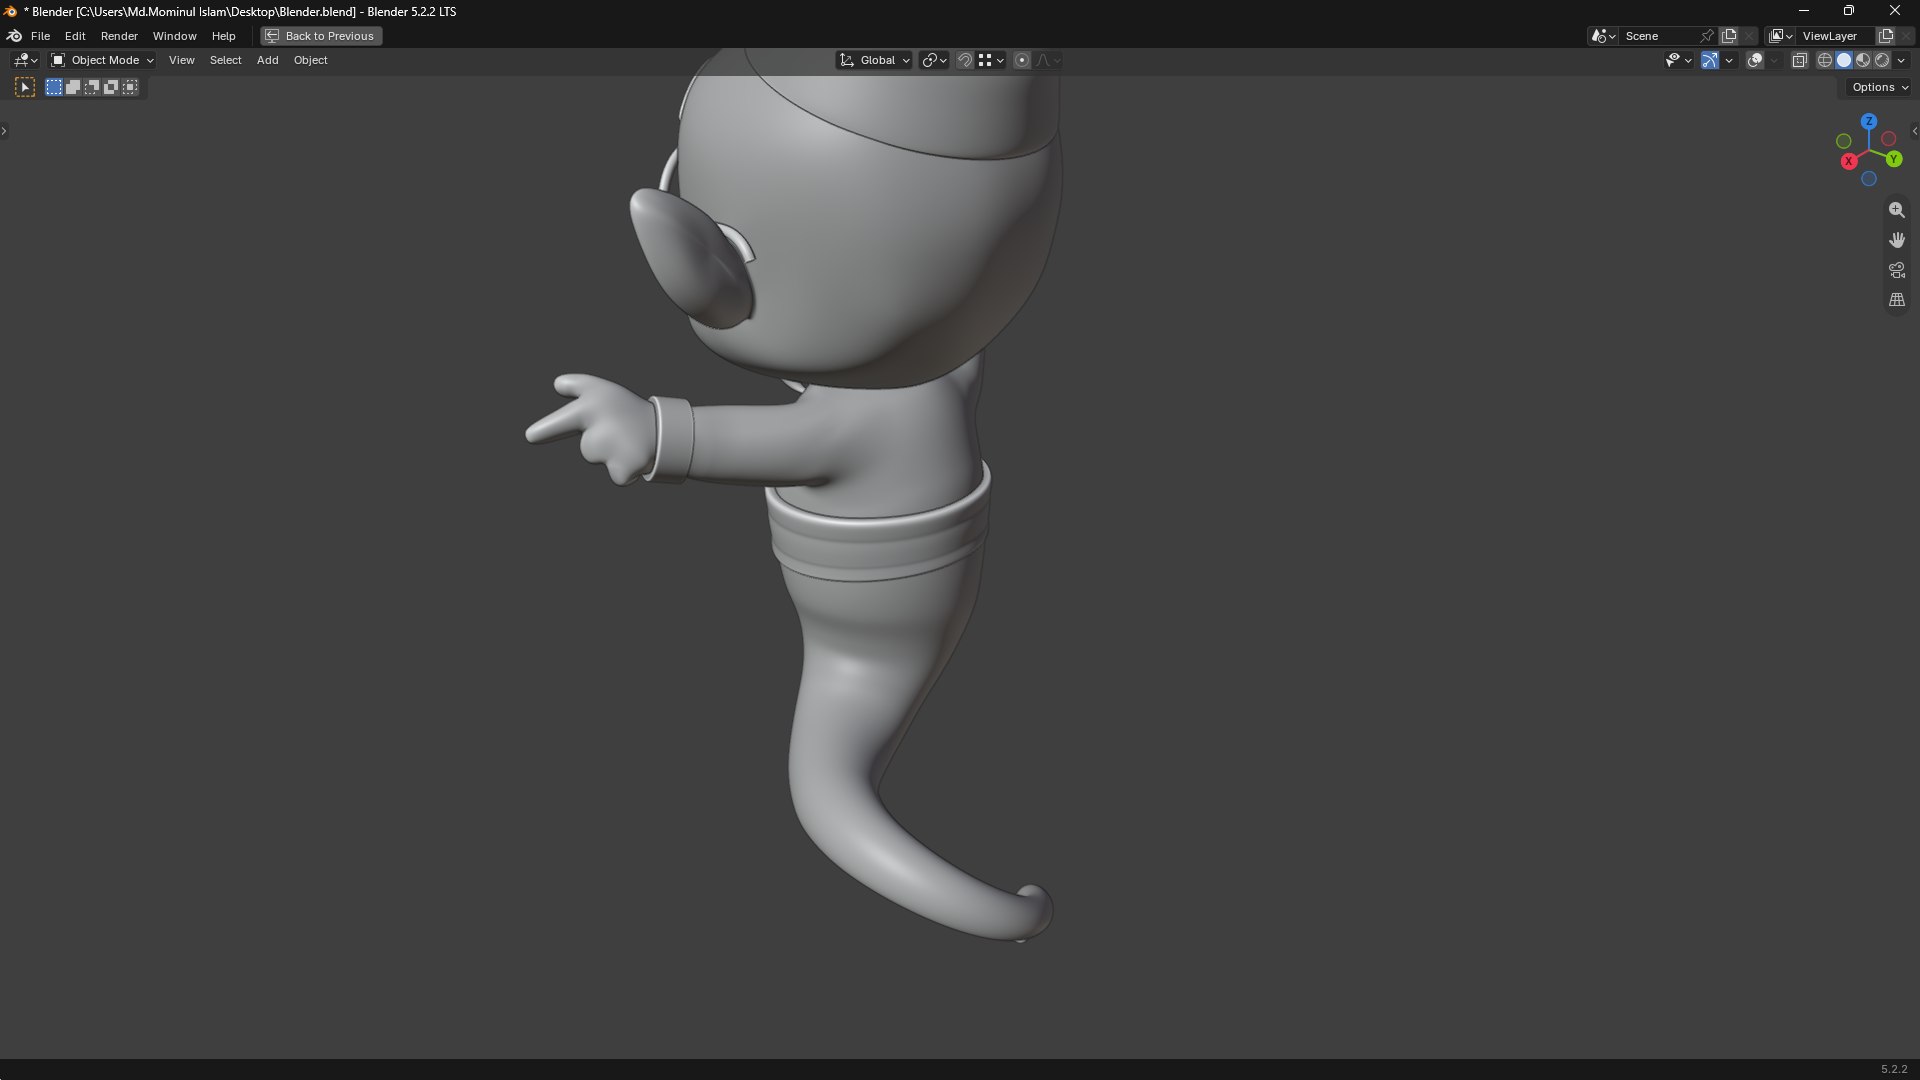Viewport: 1920px width, 1080px height.
Task: Open the viewport View menu
Action: (181, 60)
